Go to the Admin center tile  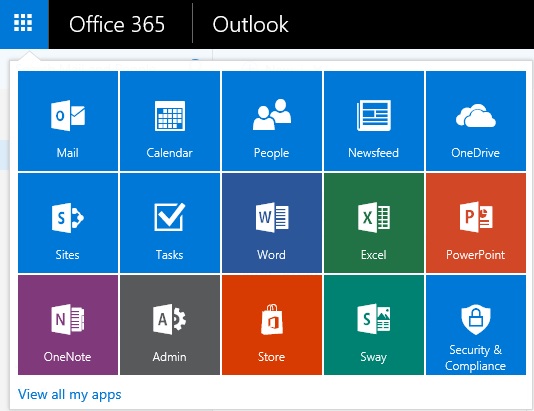pyautogui.click(x=170, y=325)
